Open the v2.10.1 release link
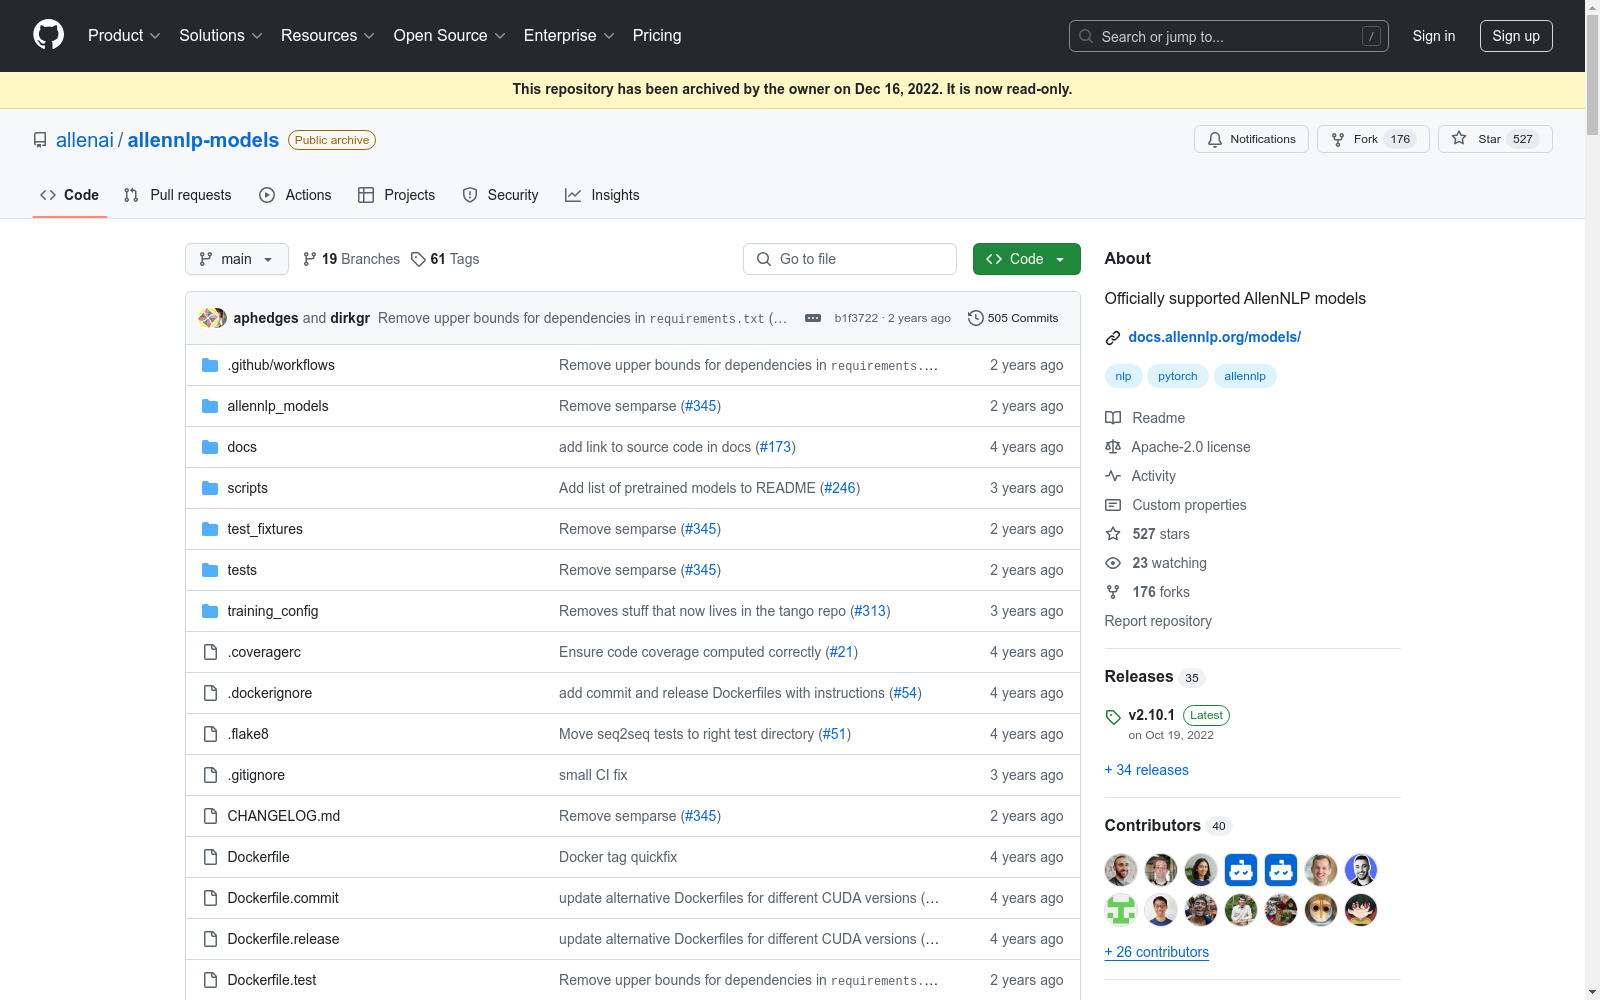This screenshot has width=1600, height=1000. point(1152,715)
